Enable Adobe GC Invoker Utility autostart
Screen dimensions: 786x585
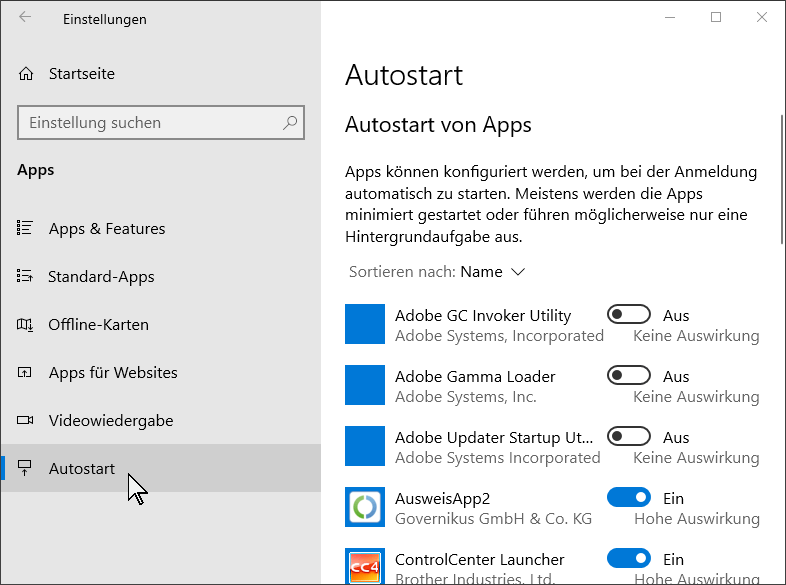click(x=629, y=315)
